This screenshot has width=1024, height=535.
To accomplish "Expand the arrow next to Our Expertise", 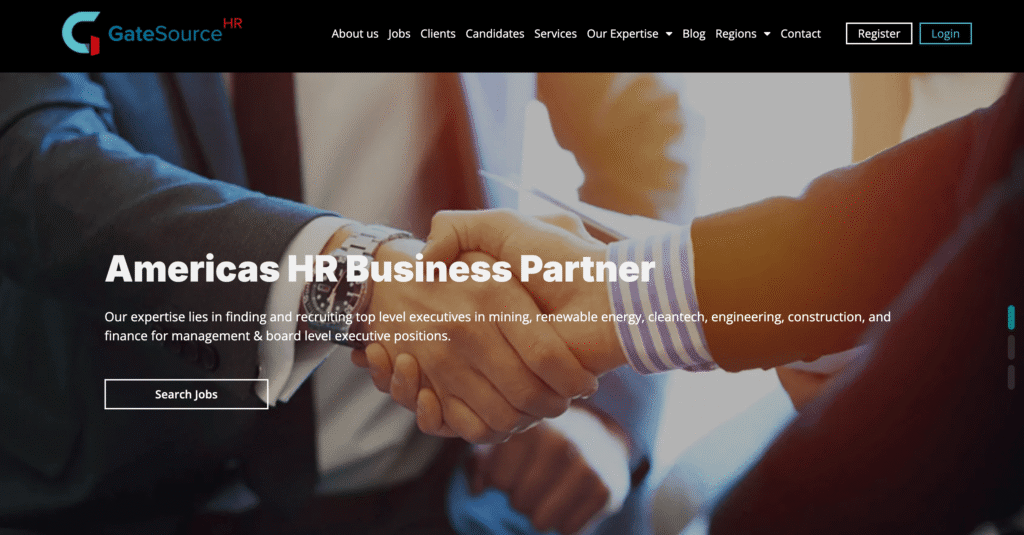I will tap(669, 34).
